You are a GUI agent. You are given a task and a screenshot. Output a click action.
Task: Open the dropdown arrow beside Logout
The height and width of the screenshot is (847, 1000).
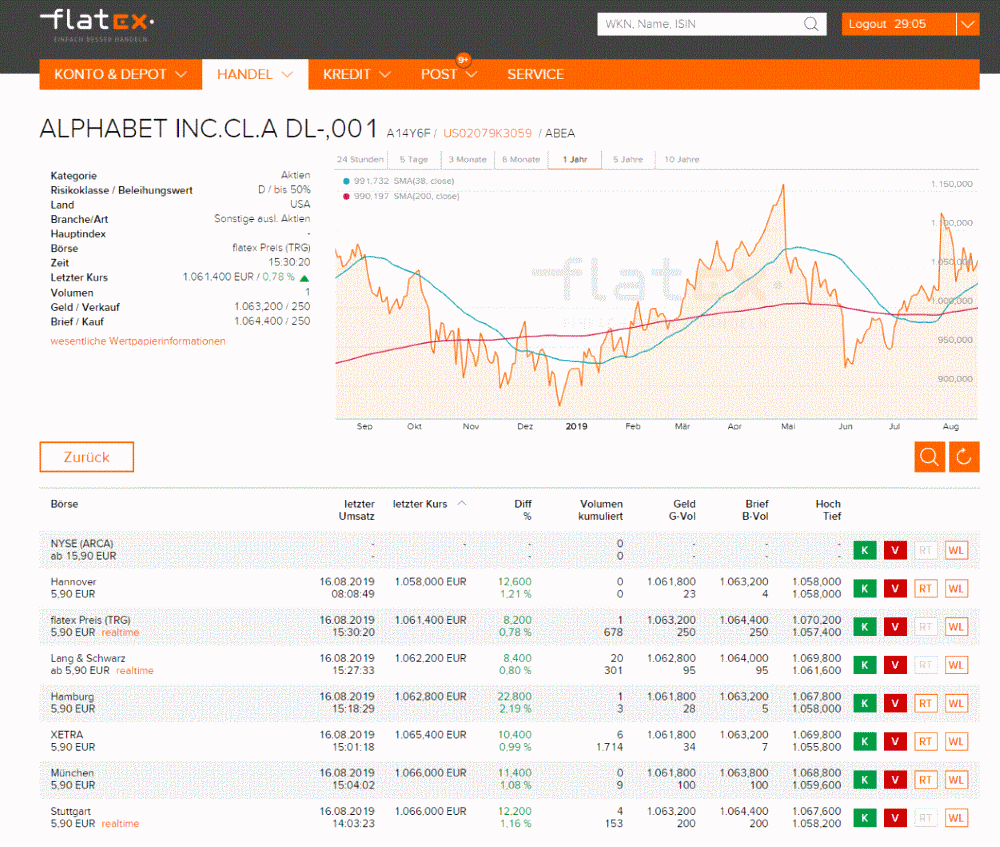click(x=967, y=24)
